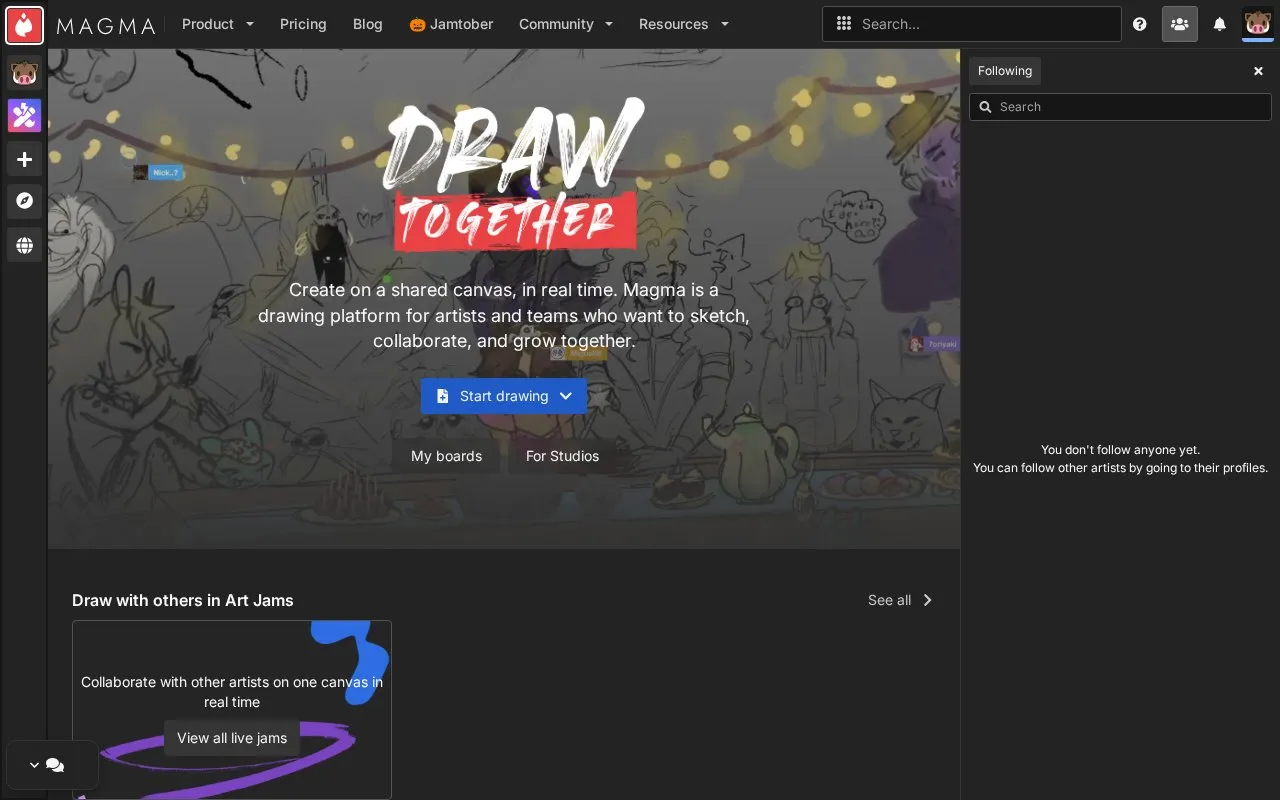This screenshot has width=1280, height=800.
Task: Expand the Resources dropdown menu
Action: 684,24
